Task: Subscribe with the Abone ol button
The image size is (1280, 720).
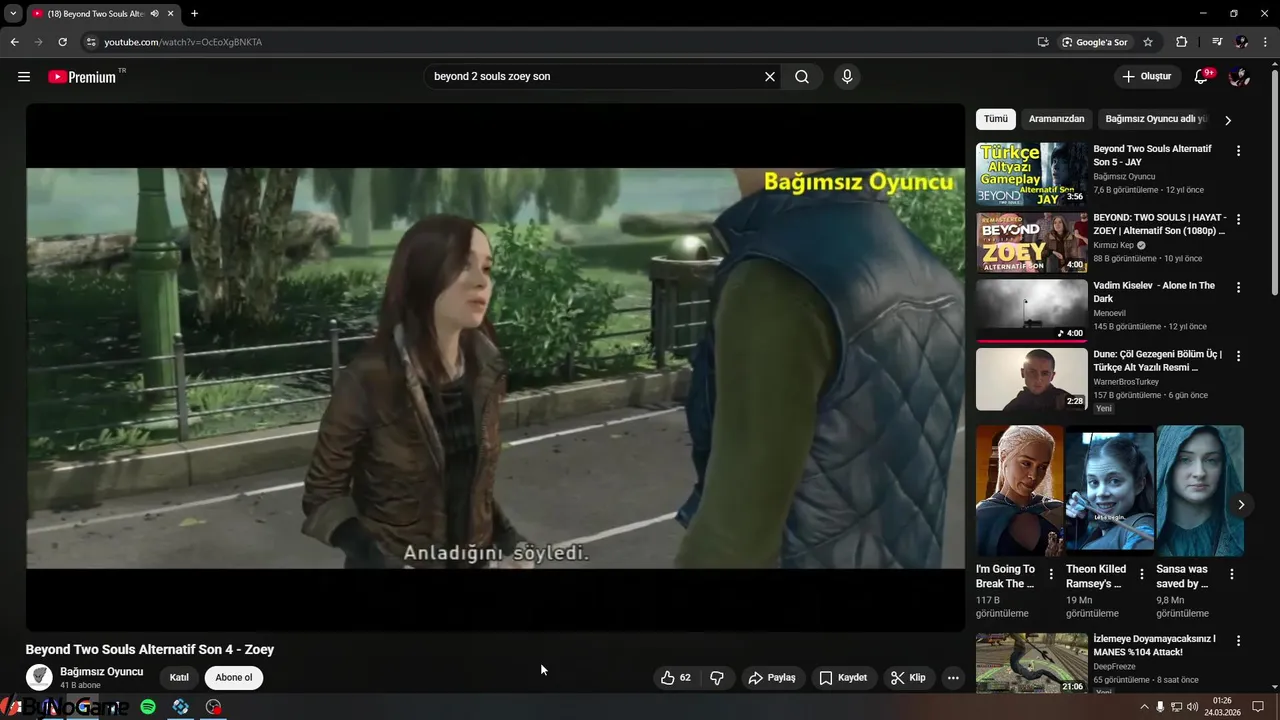Action: point(234,677)
